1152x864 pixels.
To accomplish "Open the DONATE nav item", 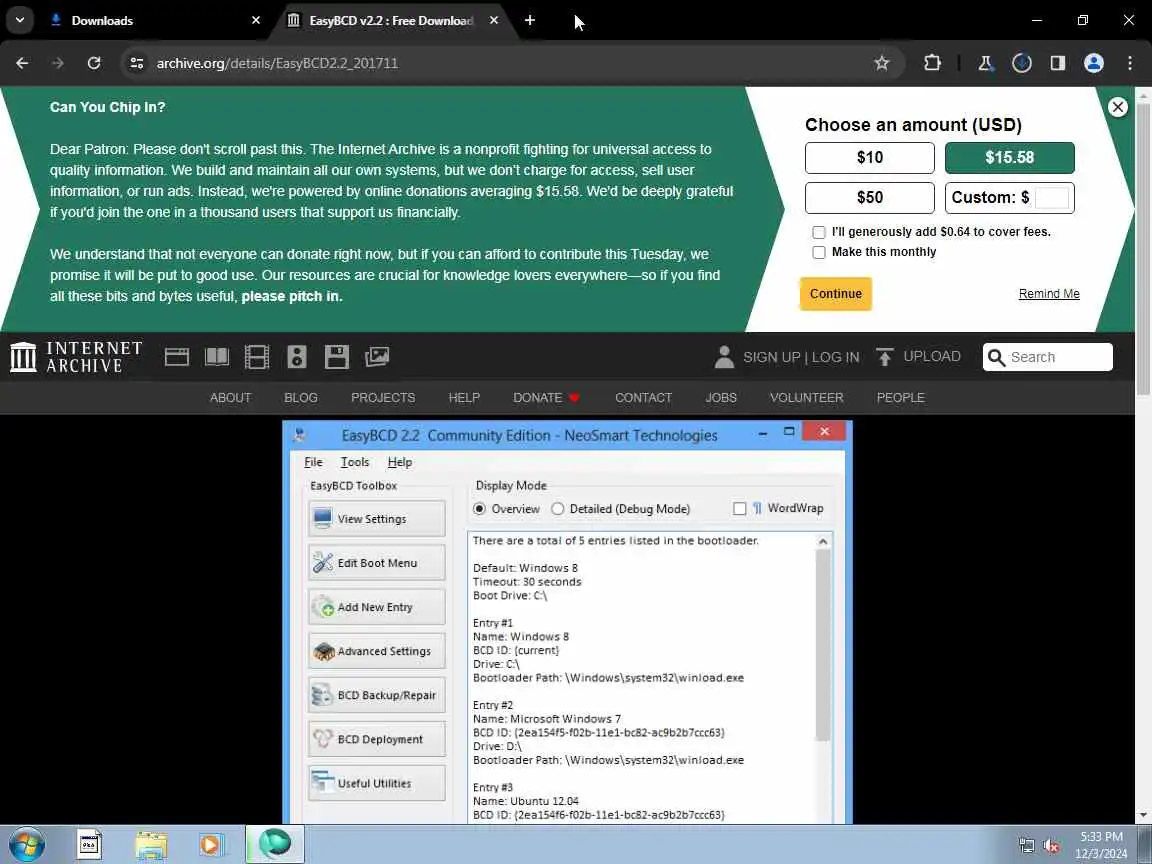I will [546, 397].
